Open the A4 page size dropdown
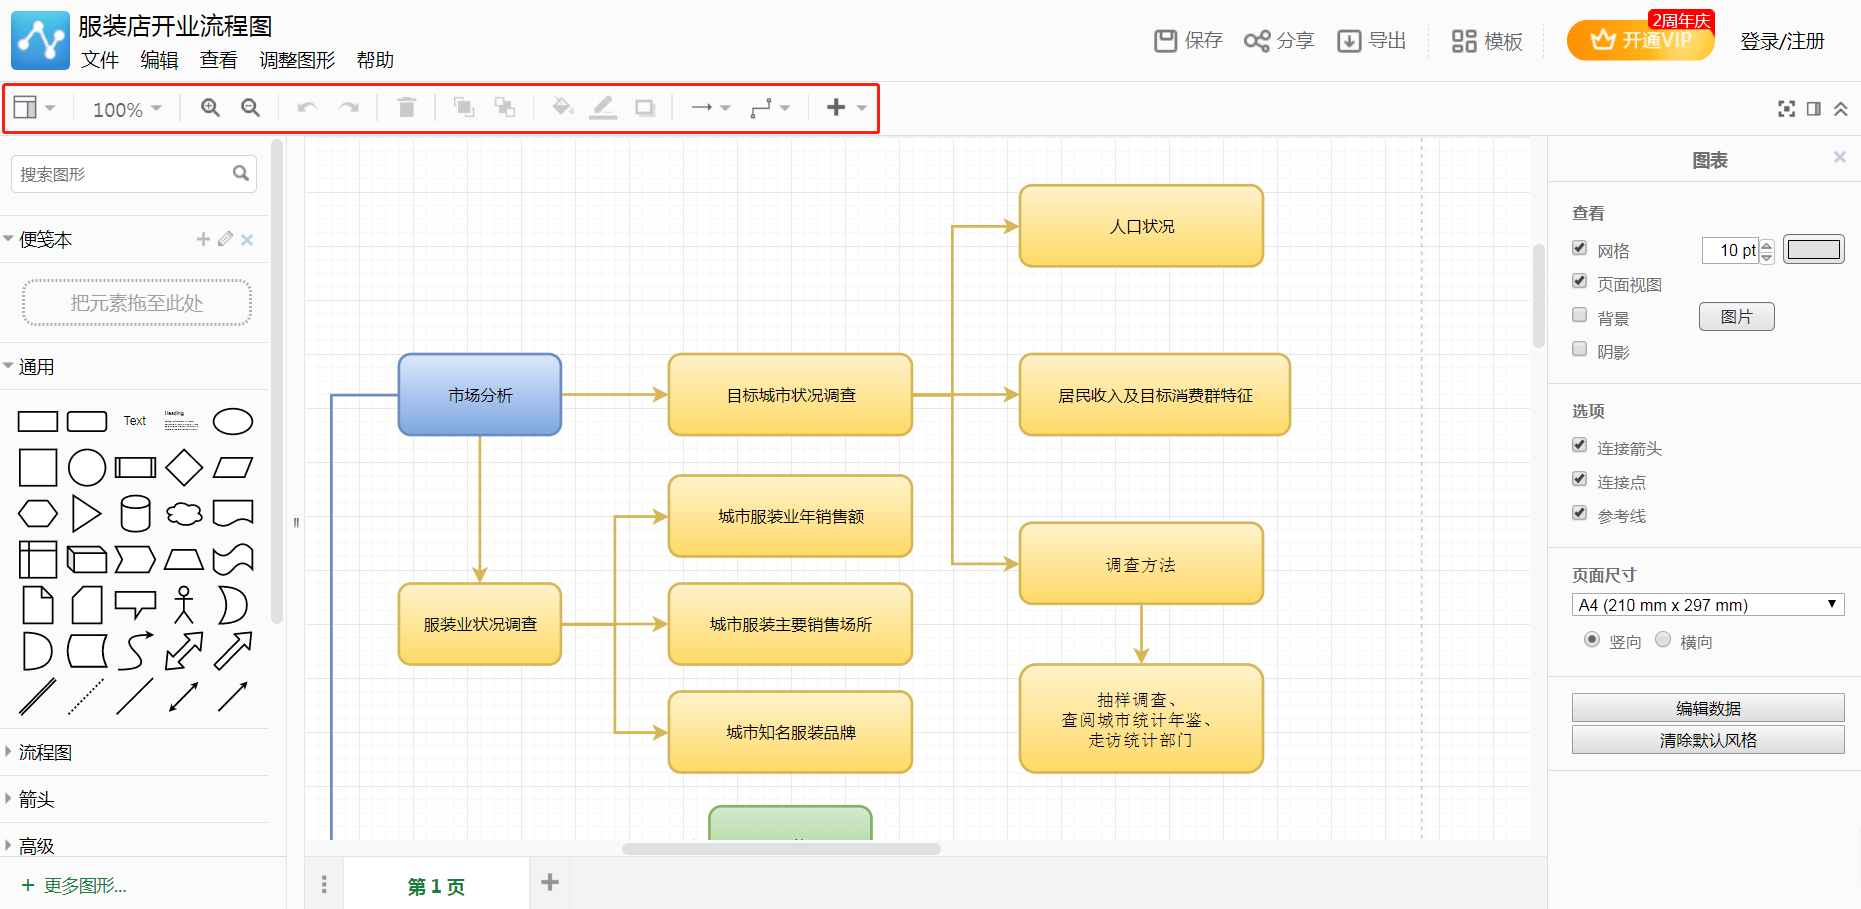Image resolution: width=1861 pixels, height=909 pixels. [x=1708, y=605]
